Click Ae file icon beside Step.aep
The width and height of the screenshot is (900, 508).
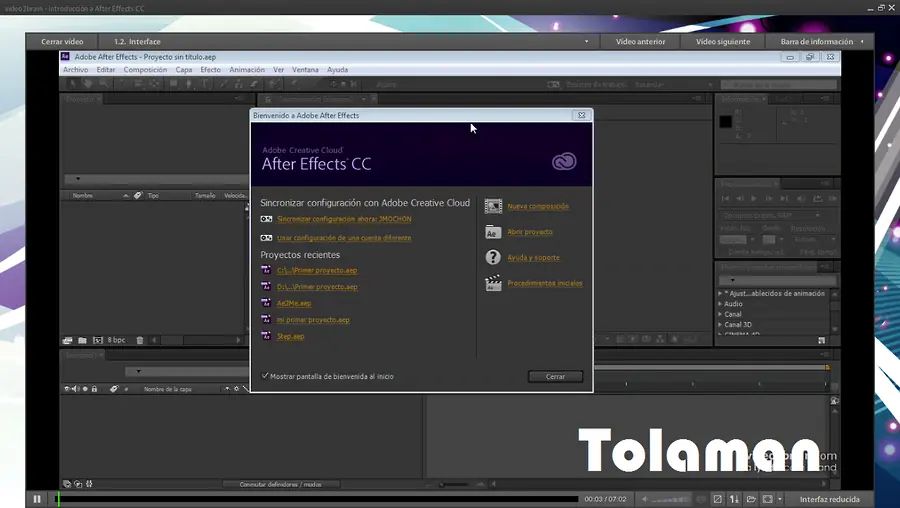coord(266,336)
